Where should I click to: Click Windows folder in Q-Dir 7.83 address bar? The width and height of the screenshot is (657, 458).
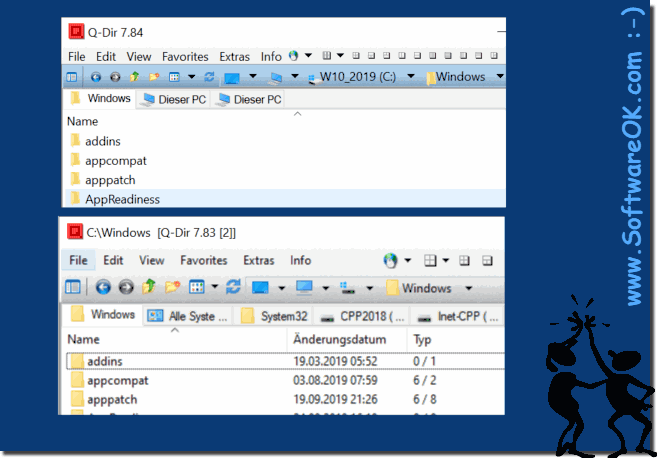point(419,288)
